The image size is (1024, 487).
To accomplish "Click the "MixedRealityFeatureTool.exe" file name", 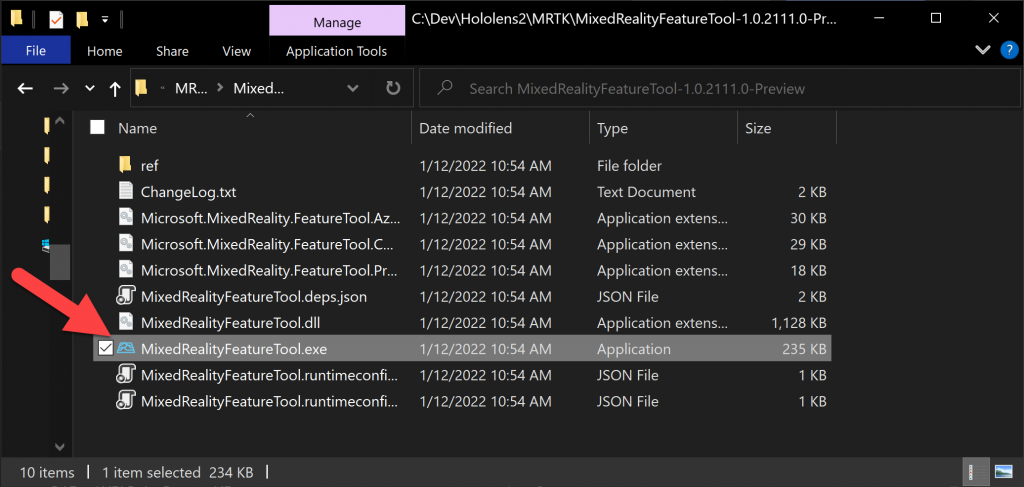I will tap(233, 349).
